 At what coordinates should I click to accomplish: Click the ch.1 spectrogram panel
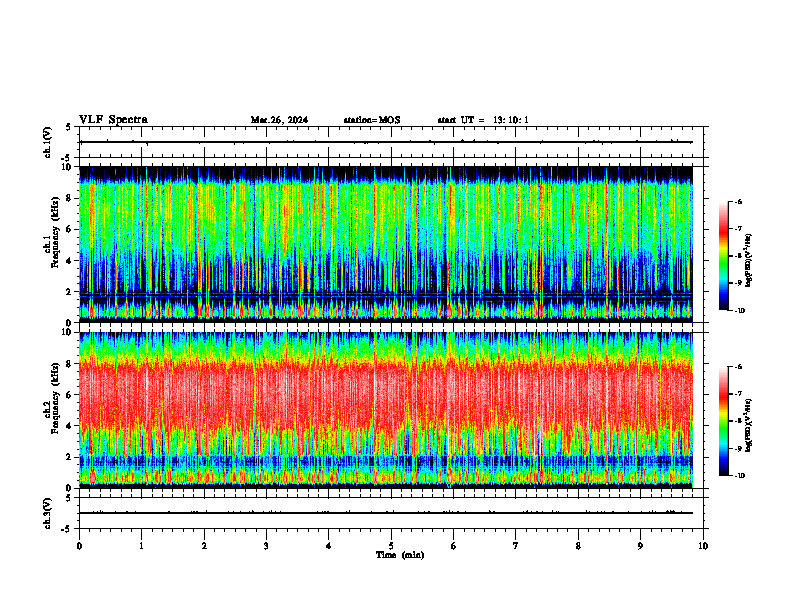click(x=386, y=244)
